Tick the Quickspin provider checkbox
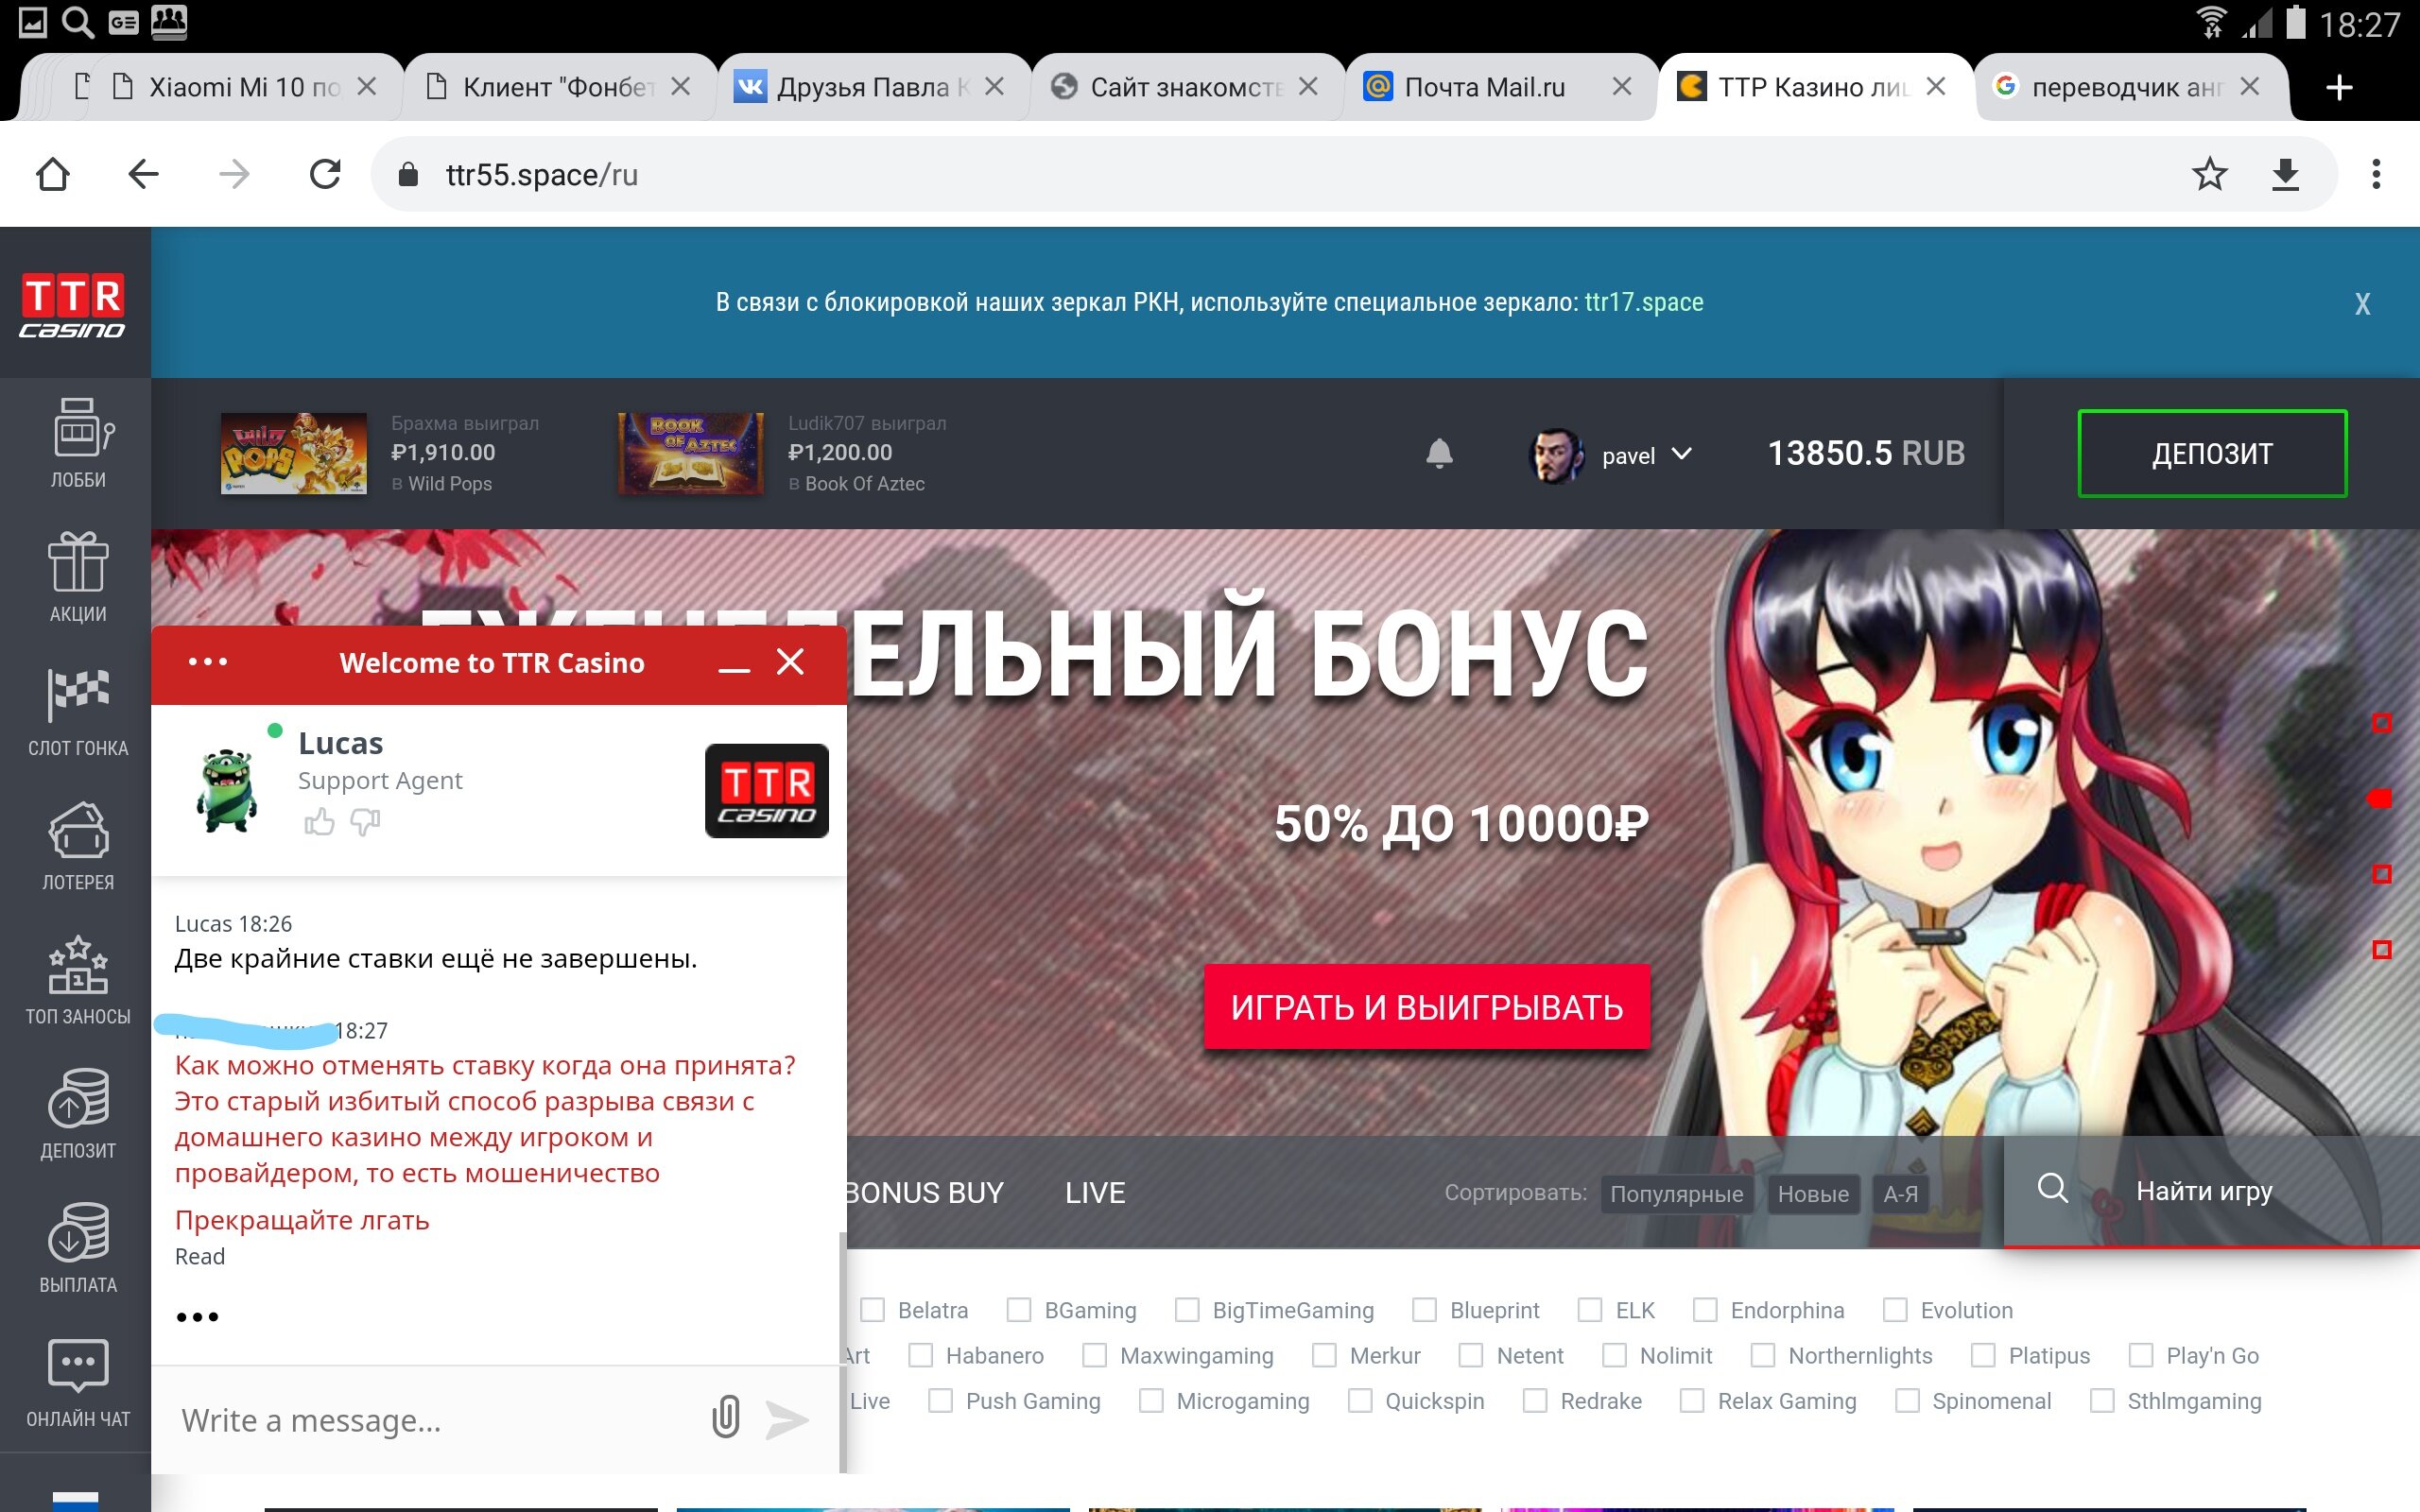 click(1360, 1401)
